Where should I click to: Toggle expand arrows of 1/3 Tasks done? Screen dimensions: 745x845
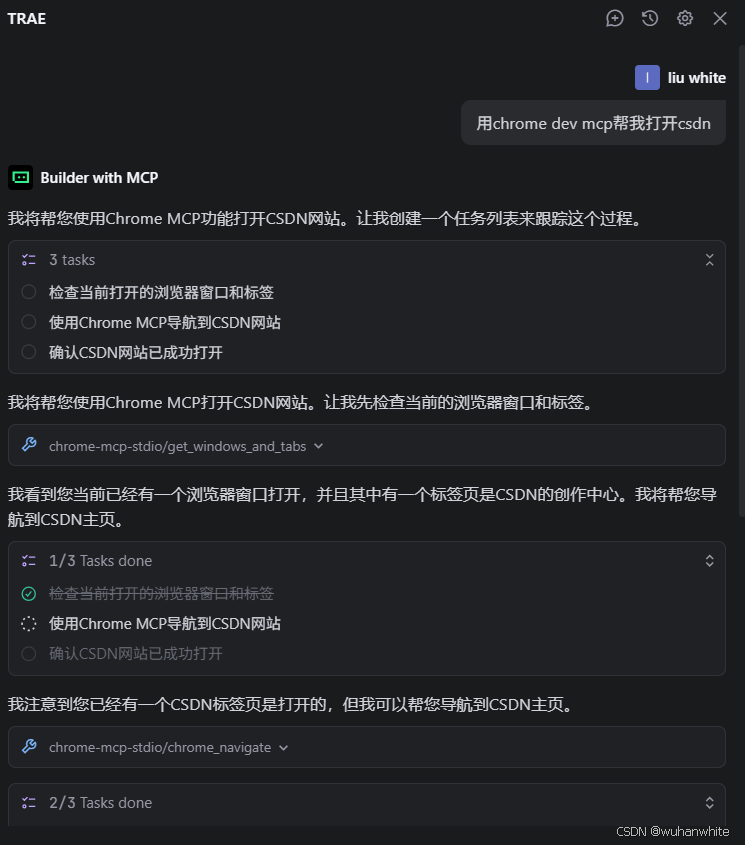click(x=709, y=561)
